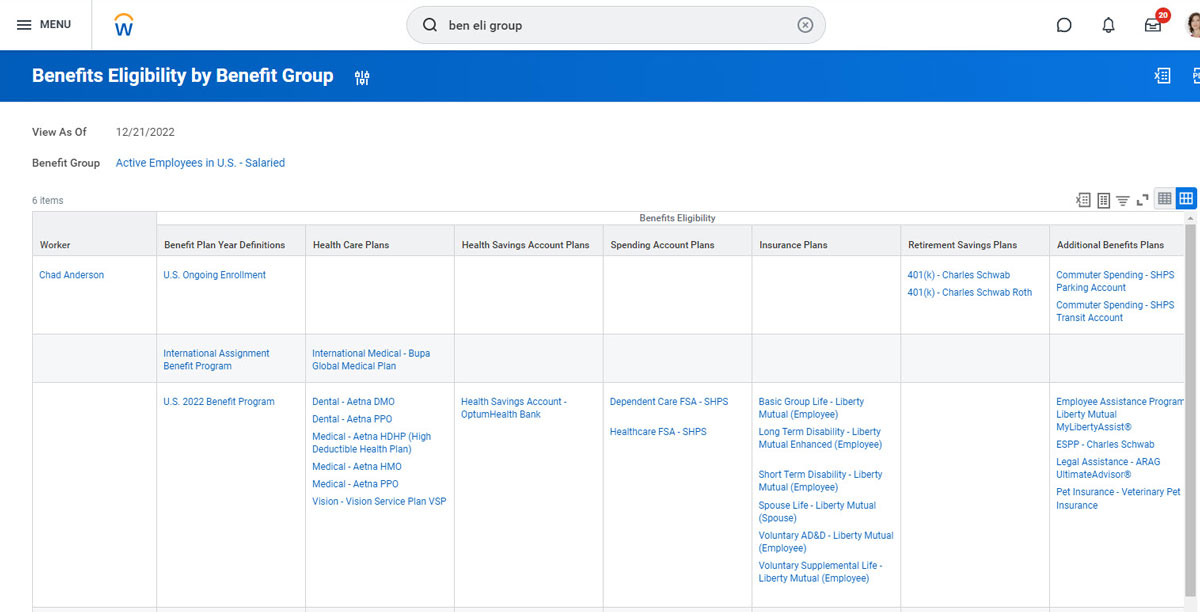1200x612 pixels.
Task: Open the MENU hamburger button
Action: pos(44,25)
